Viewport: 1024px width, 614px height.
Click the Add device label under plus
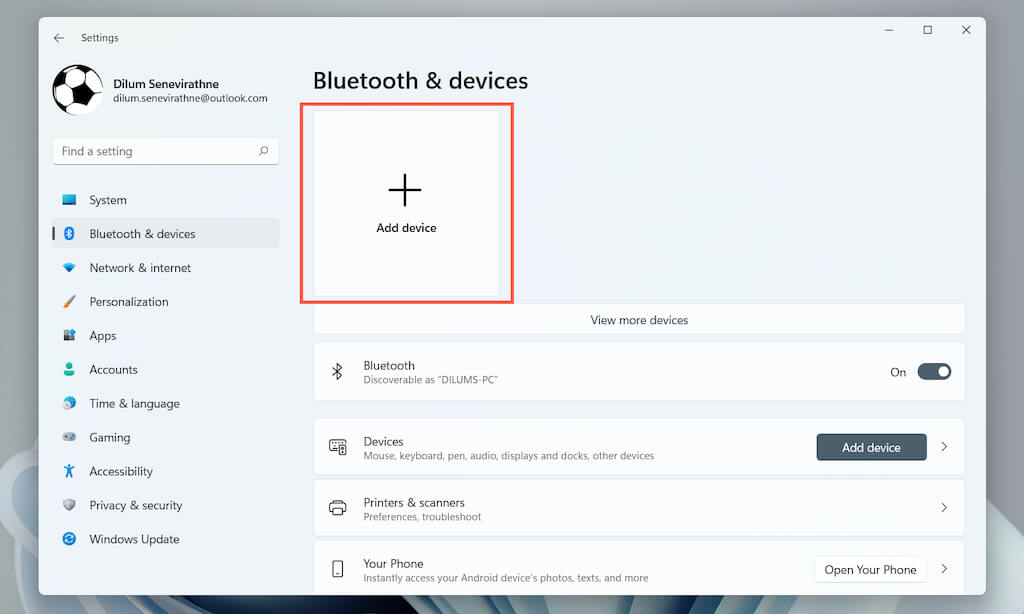click(406, 228)
